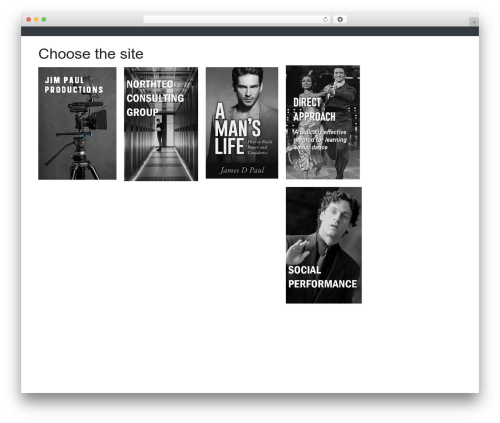Open the Direct Approach dance cover
The height and width of the screenshot is (423, 500).
323,122
